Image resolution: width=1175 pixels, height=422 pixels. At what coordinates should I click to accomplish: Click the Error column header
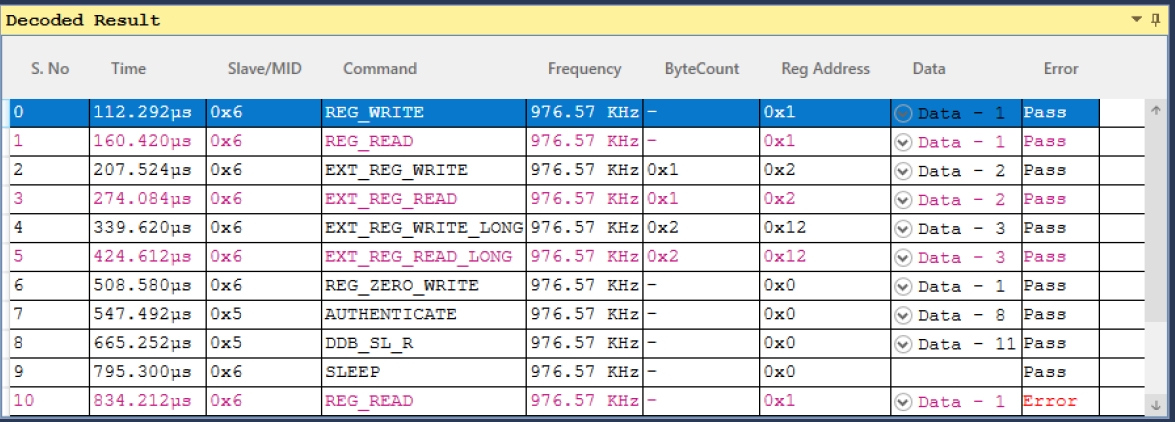[1060, 69]
